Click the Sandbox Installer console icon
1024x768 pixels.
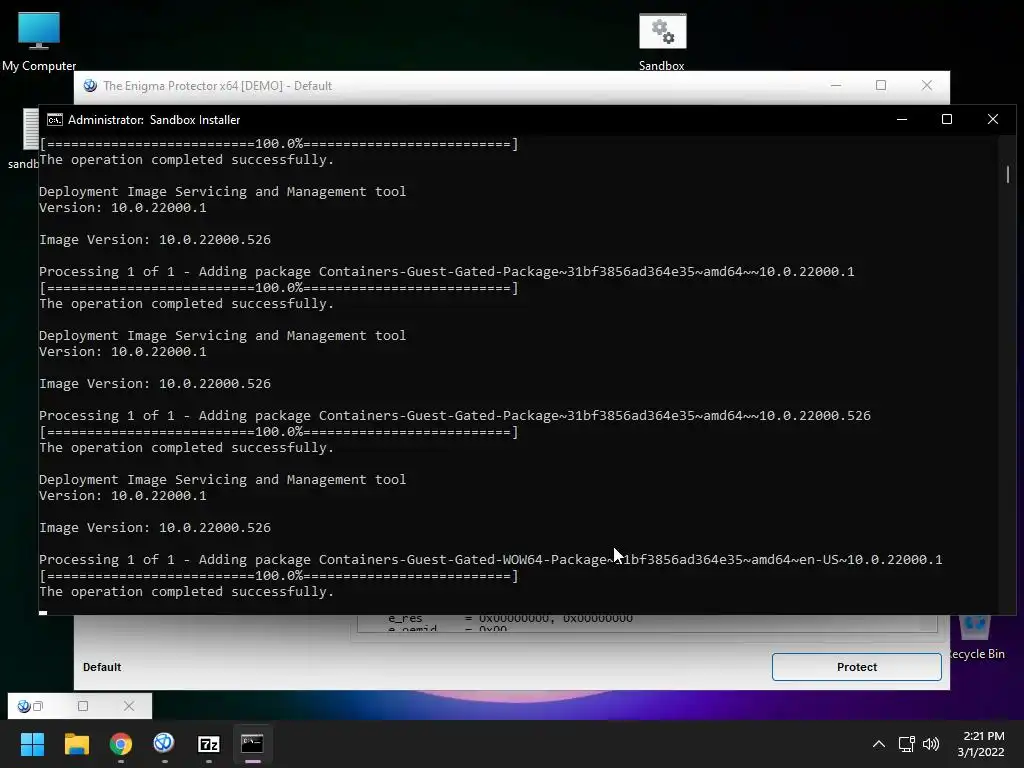(x=55, y=120)
